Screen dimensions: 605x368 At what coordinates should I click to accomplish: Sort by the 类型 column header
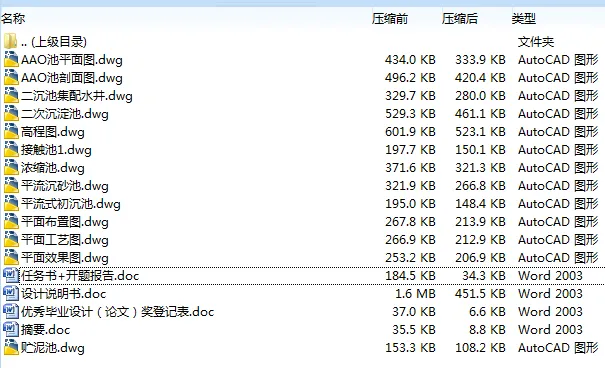[x=524, y=18]
